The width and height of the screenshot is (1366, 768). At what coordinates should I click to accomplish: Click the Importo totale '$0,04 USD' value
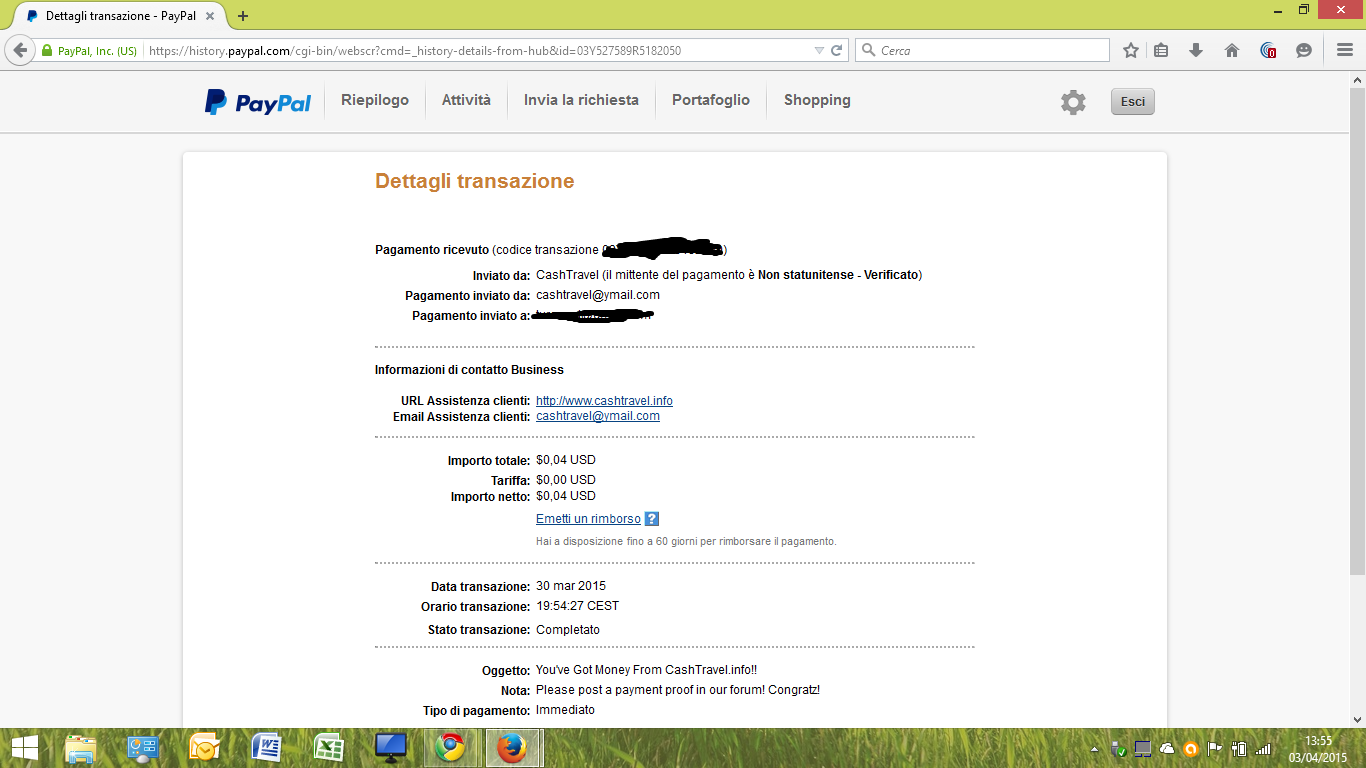point(566,460)
